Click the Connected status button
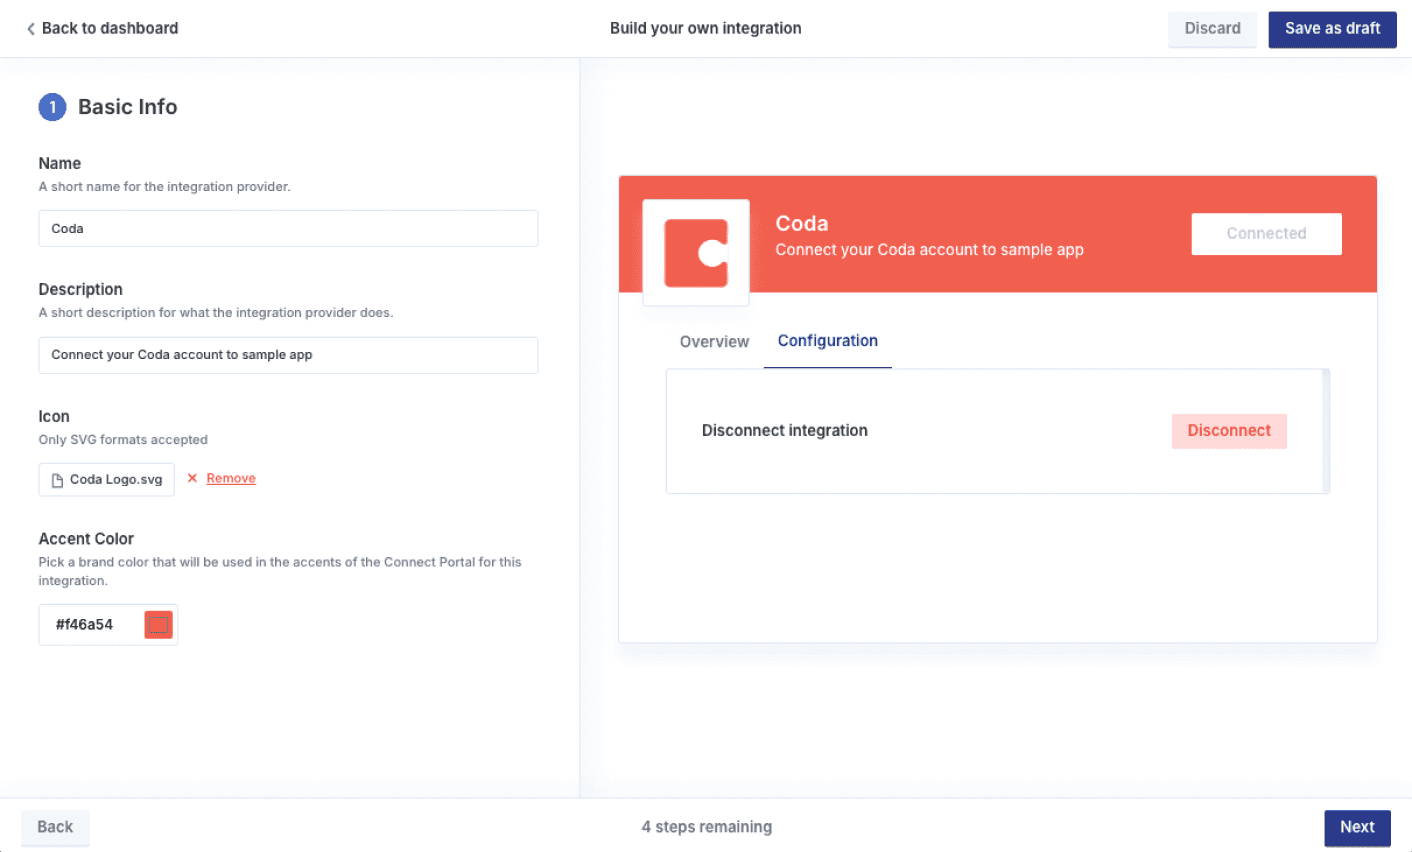The width and height of the screenshot is (1412, 852). (x=1266, y=234)
